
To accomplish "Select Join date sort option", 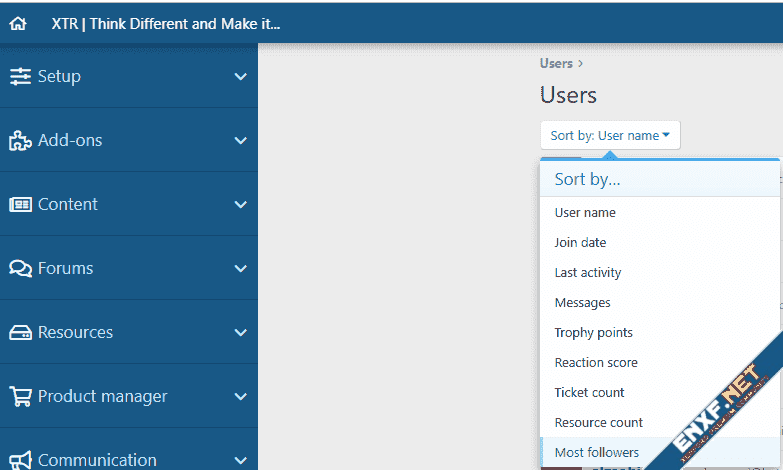I will pyautogui.click(x=580, y=242).
